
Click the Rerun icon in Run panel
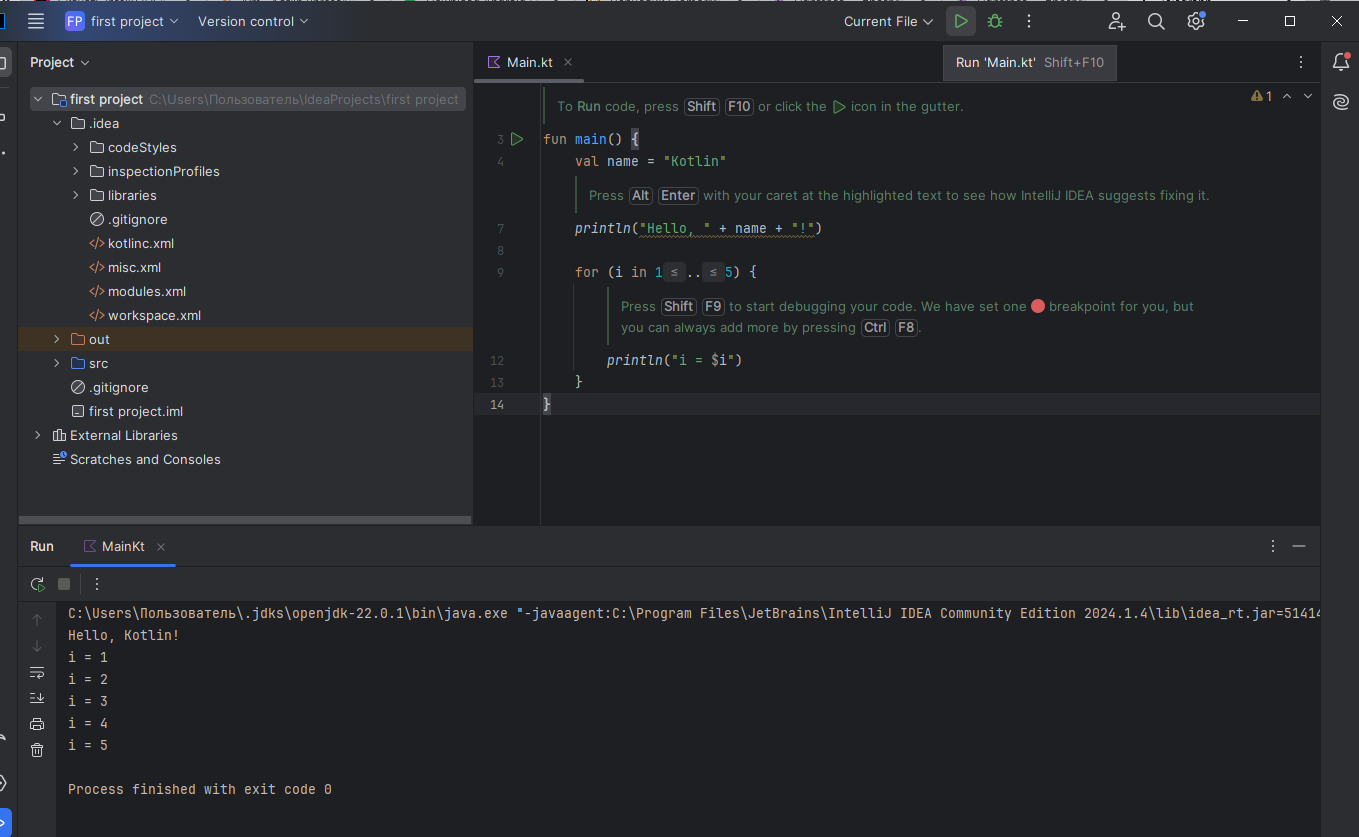click(x=38, y=584)
